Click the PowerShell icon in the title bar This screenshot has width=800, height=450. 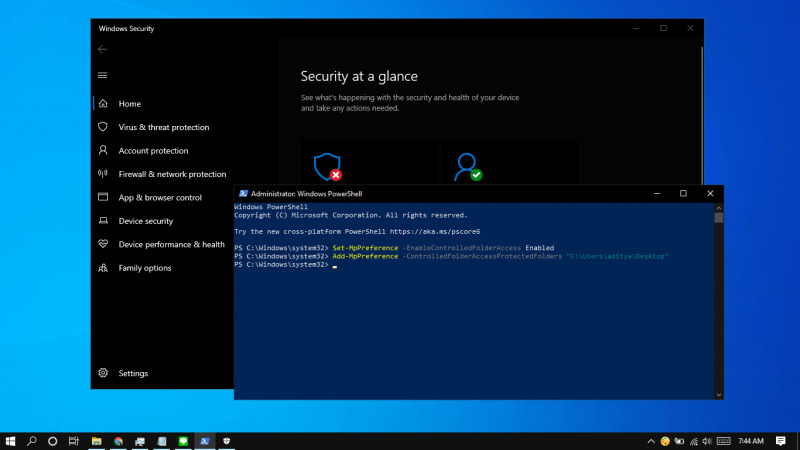point(243,194)
